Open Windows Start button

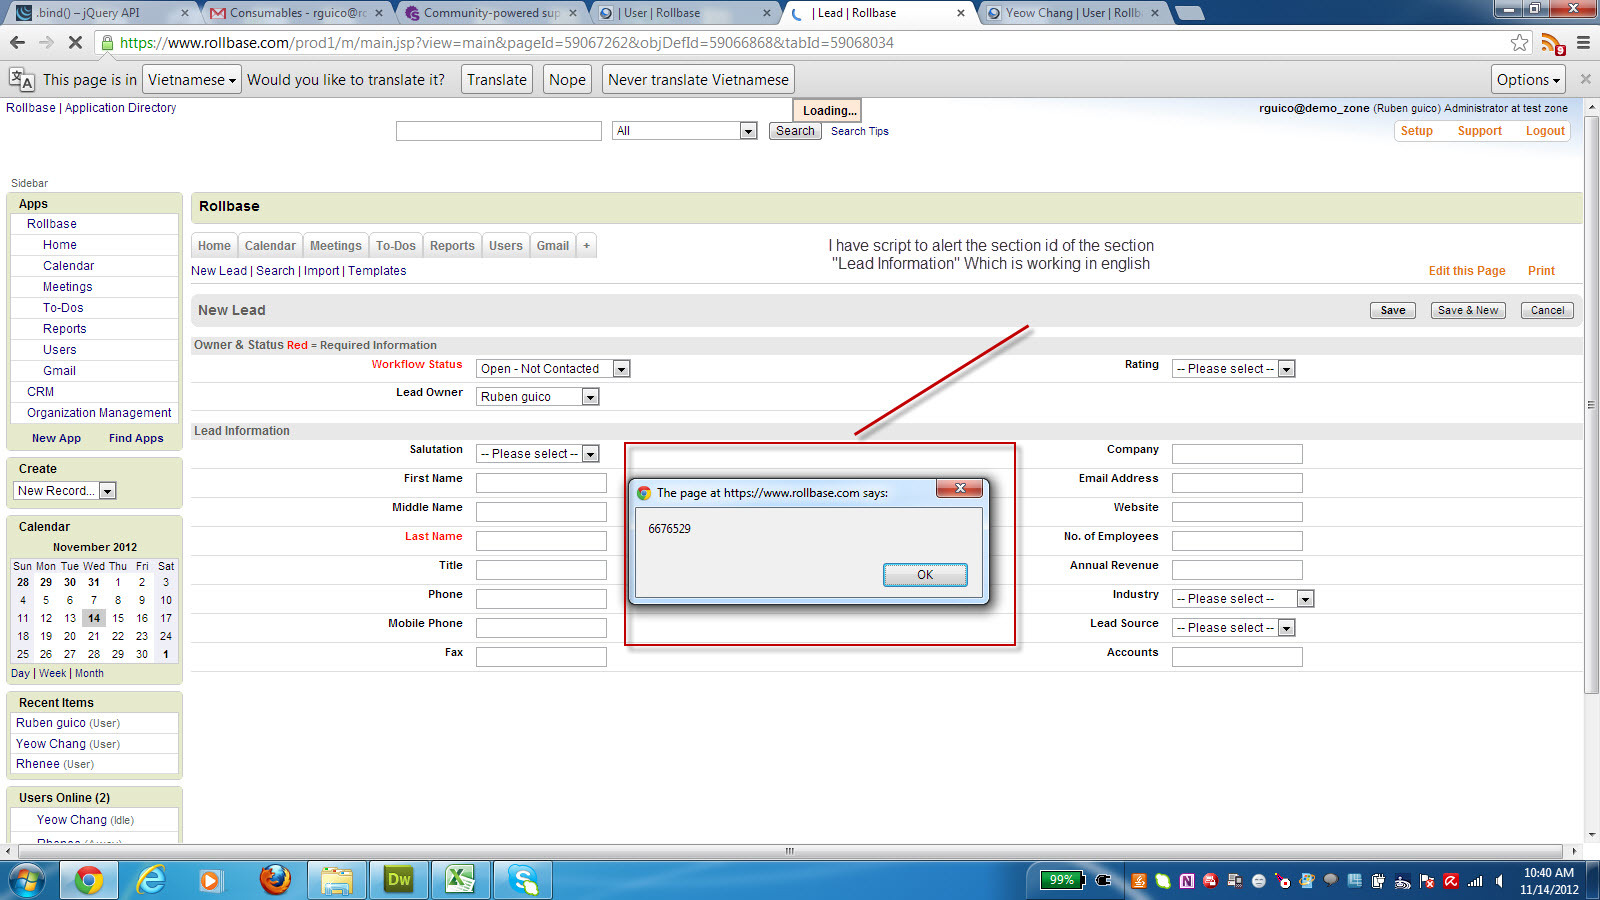click(28, 880)
